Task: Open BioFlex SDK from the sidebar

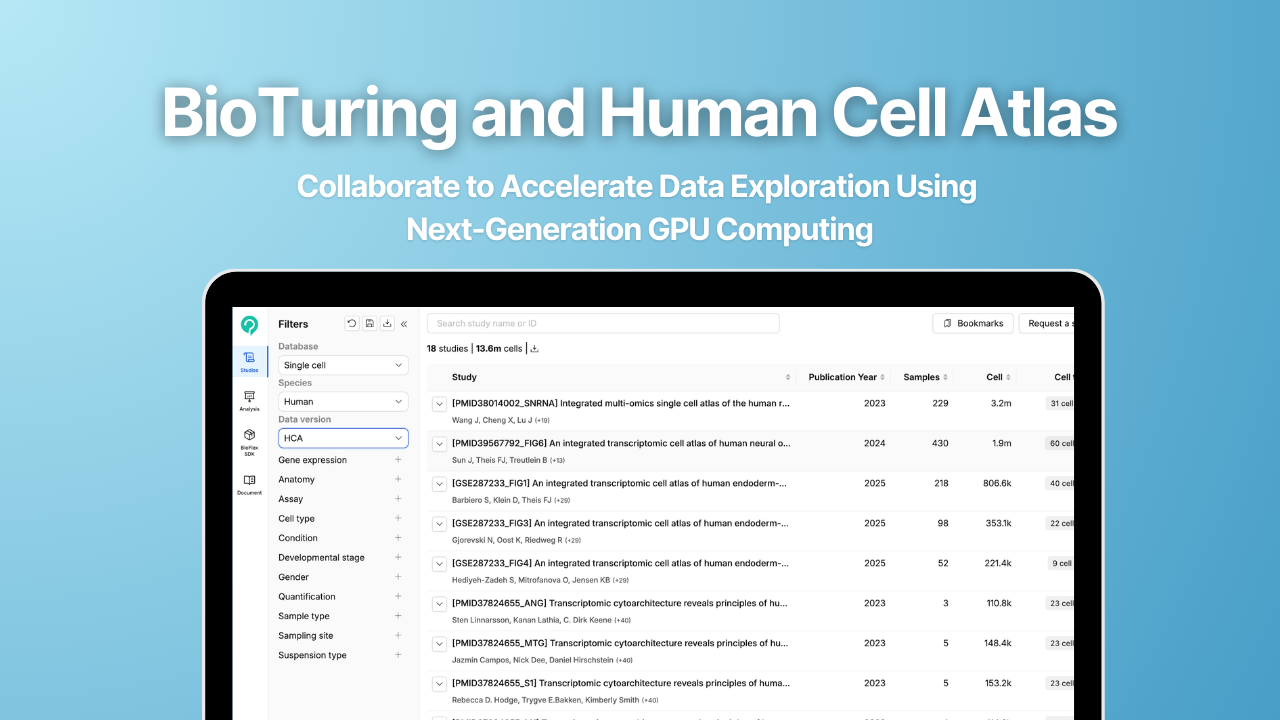Action: pos(249,441)
